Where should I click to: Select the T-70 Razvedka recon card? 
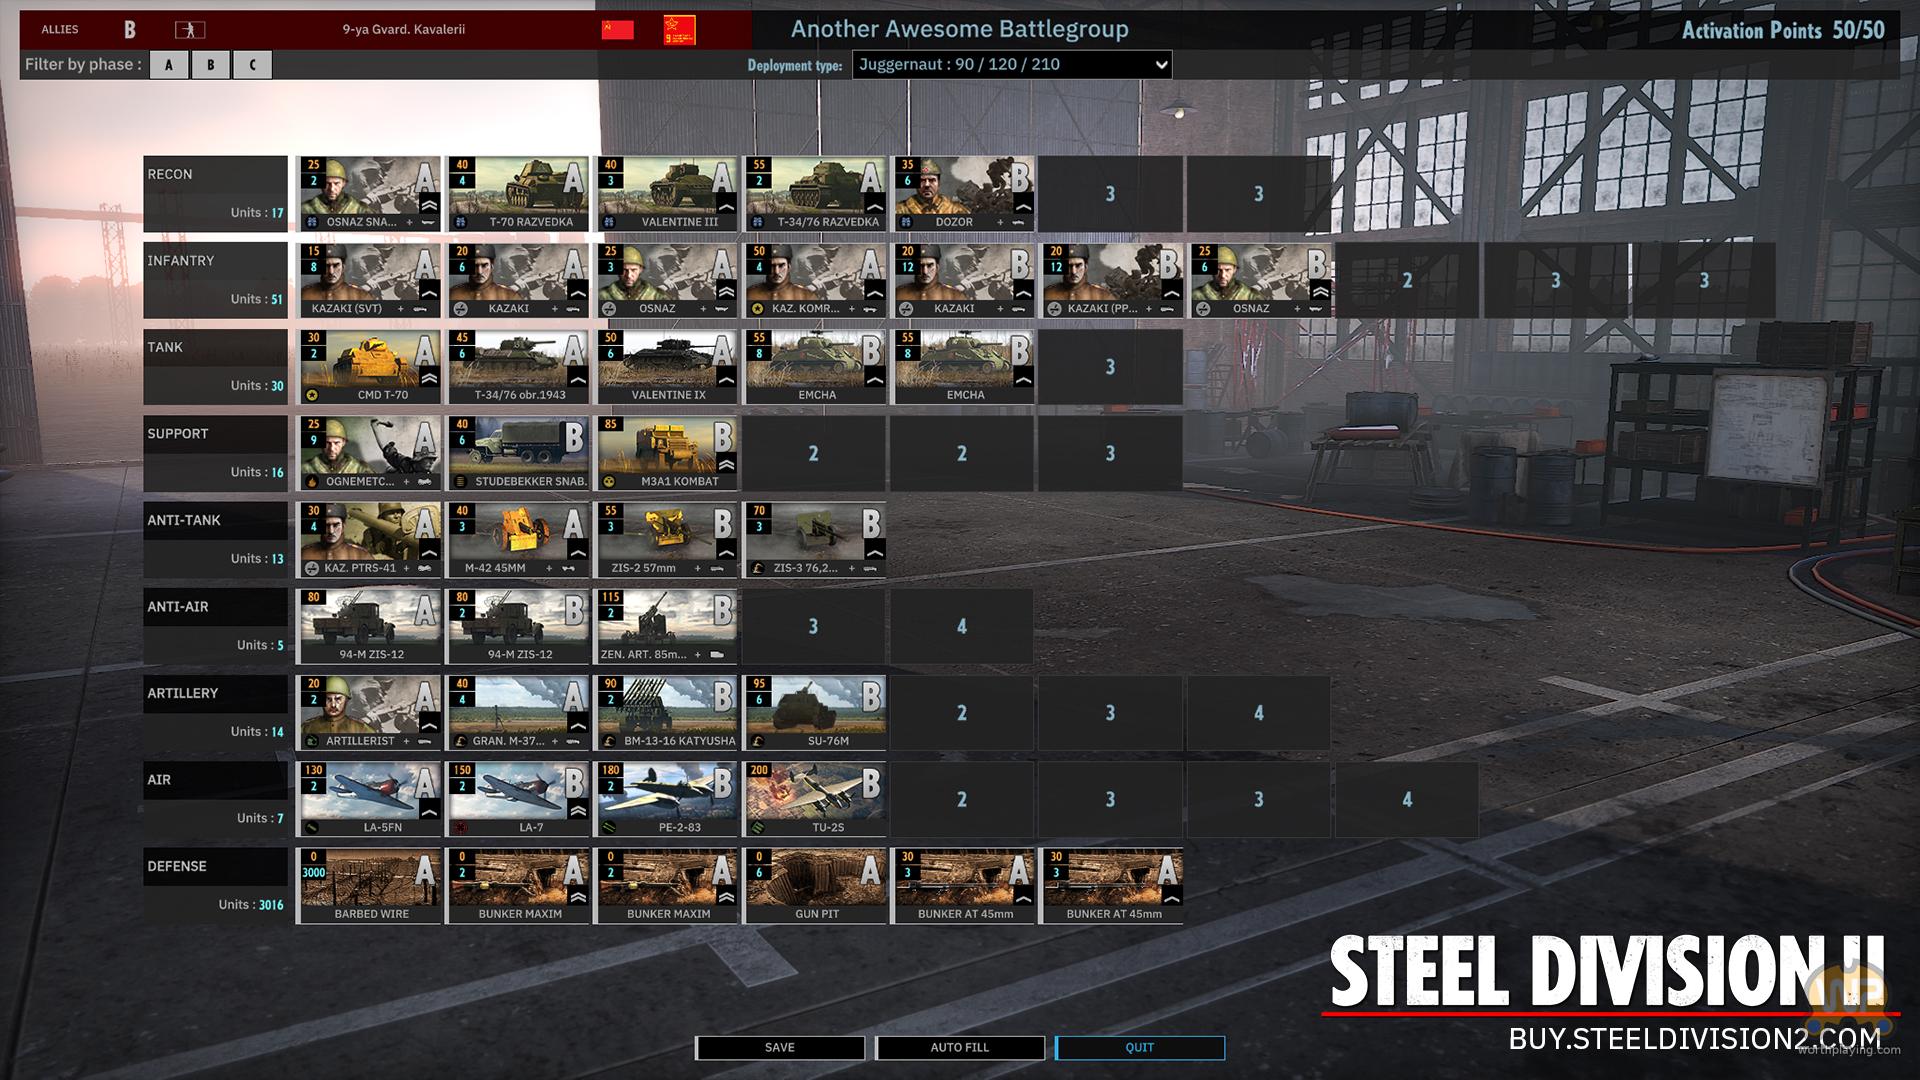click(x=517, y=193)
